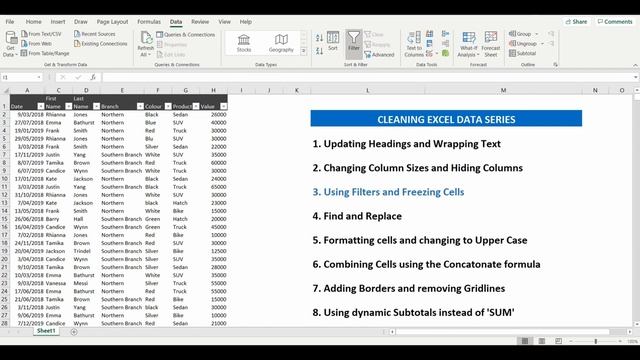Switch to Page Break Preview
The width and height of the screenshot is (640, 360).
click(x=558, y=341)
